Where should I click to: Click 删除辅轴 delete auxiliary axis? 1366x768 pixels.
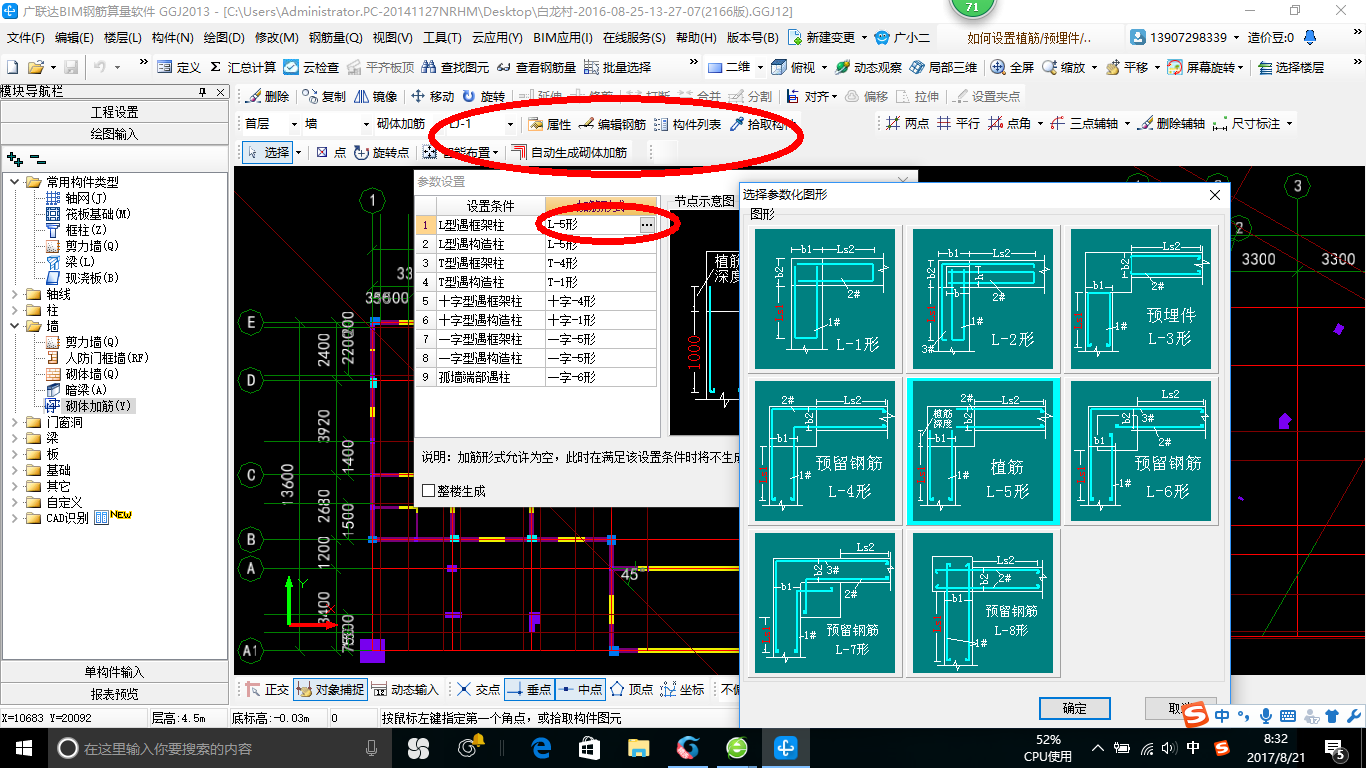[x=1171, y=124]
